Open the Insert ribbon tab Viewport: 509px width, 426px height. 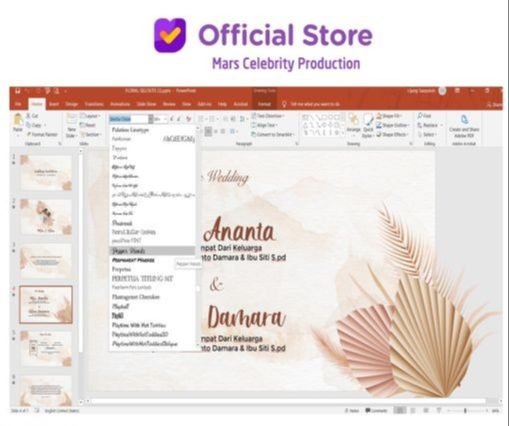(x=54, y=104)
